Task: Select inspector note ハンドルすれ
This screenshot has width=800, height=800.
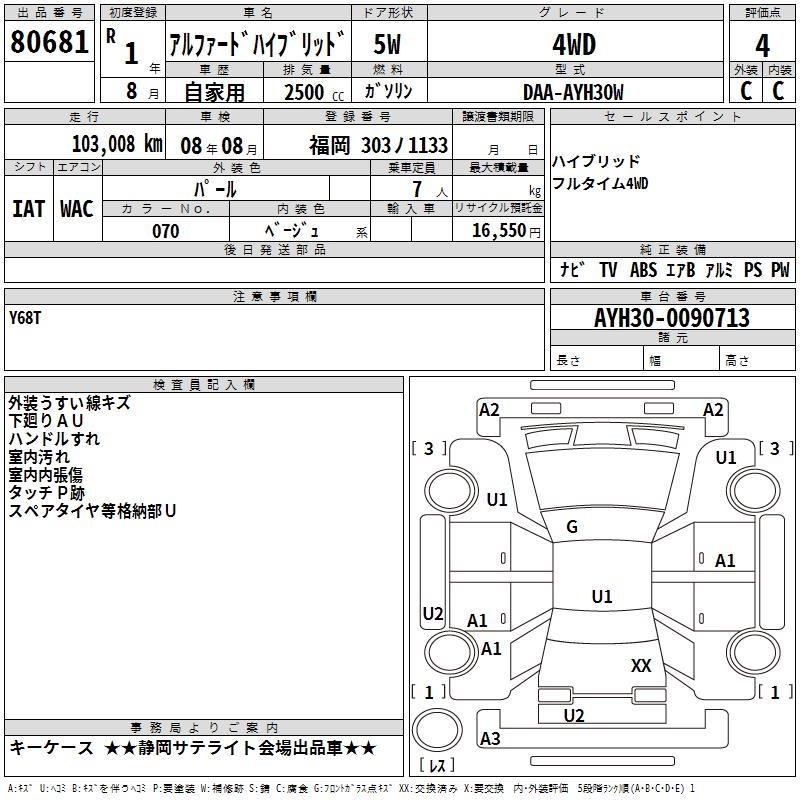Action: (54, 439)
